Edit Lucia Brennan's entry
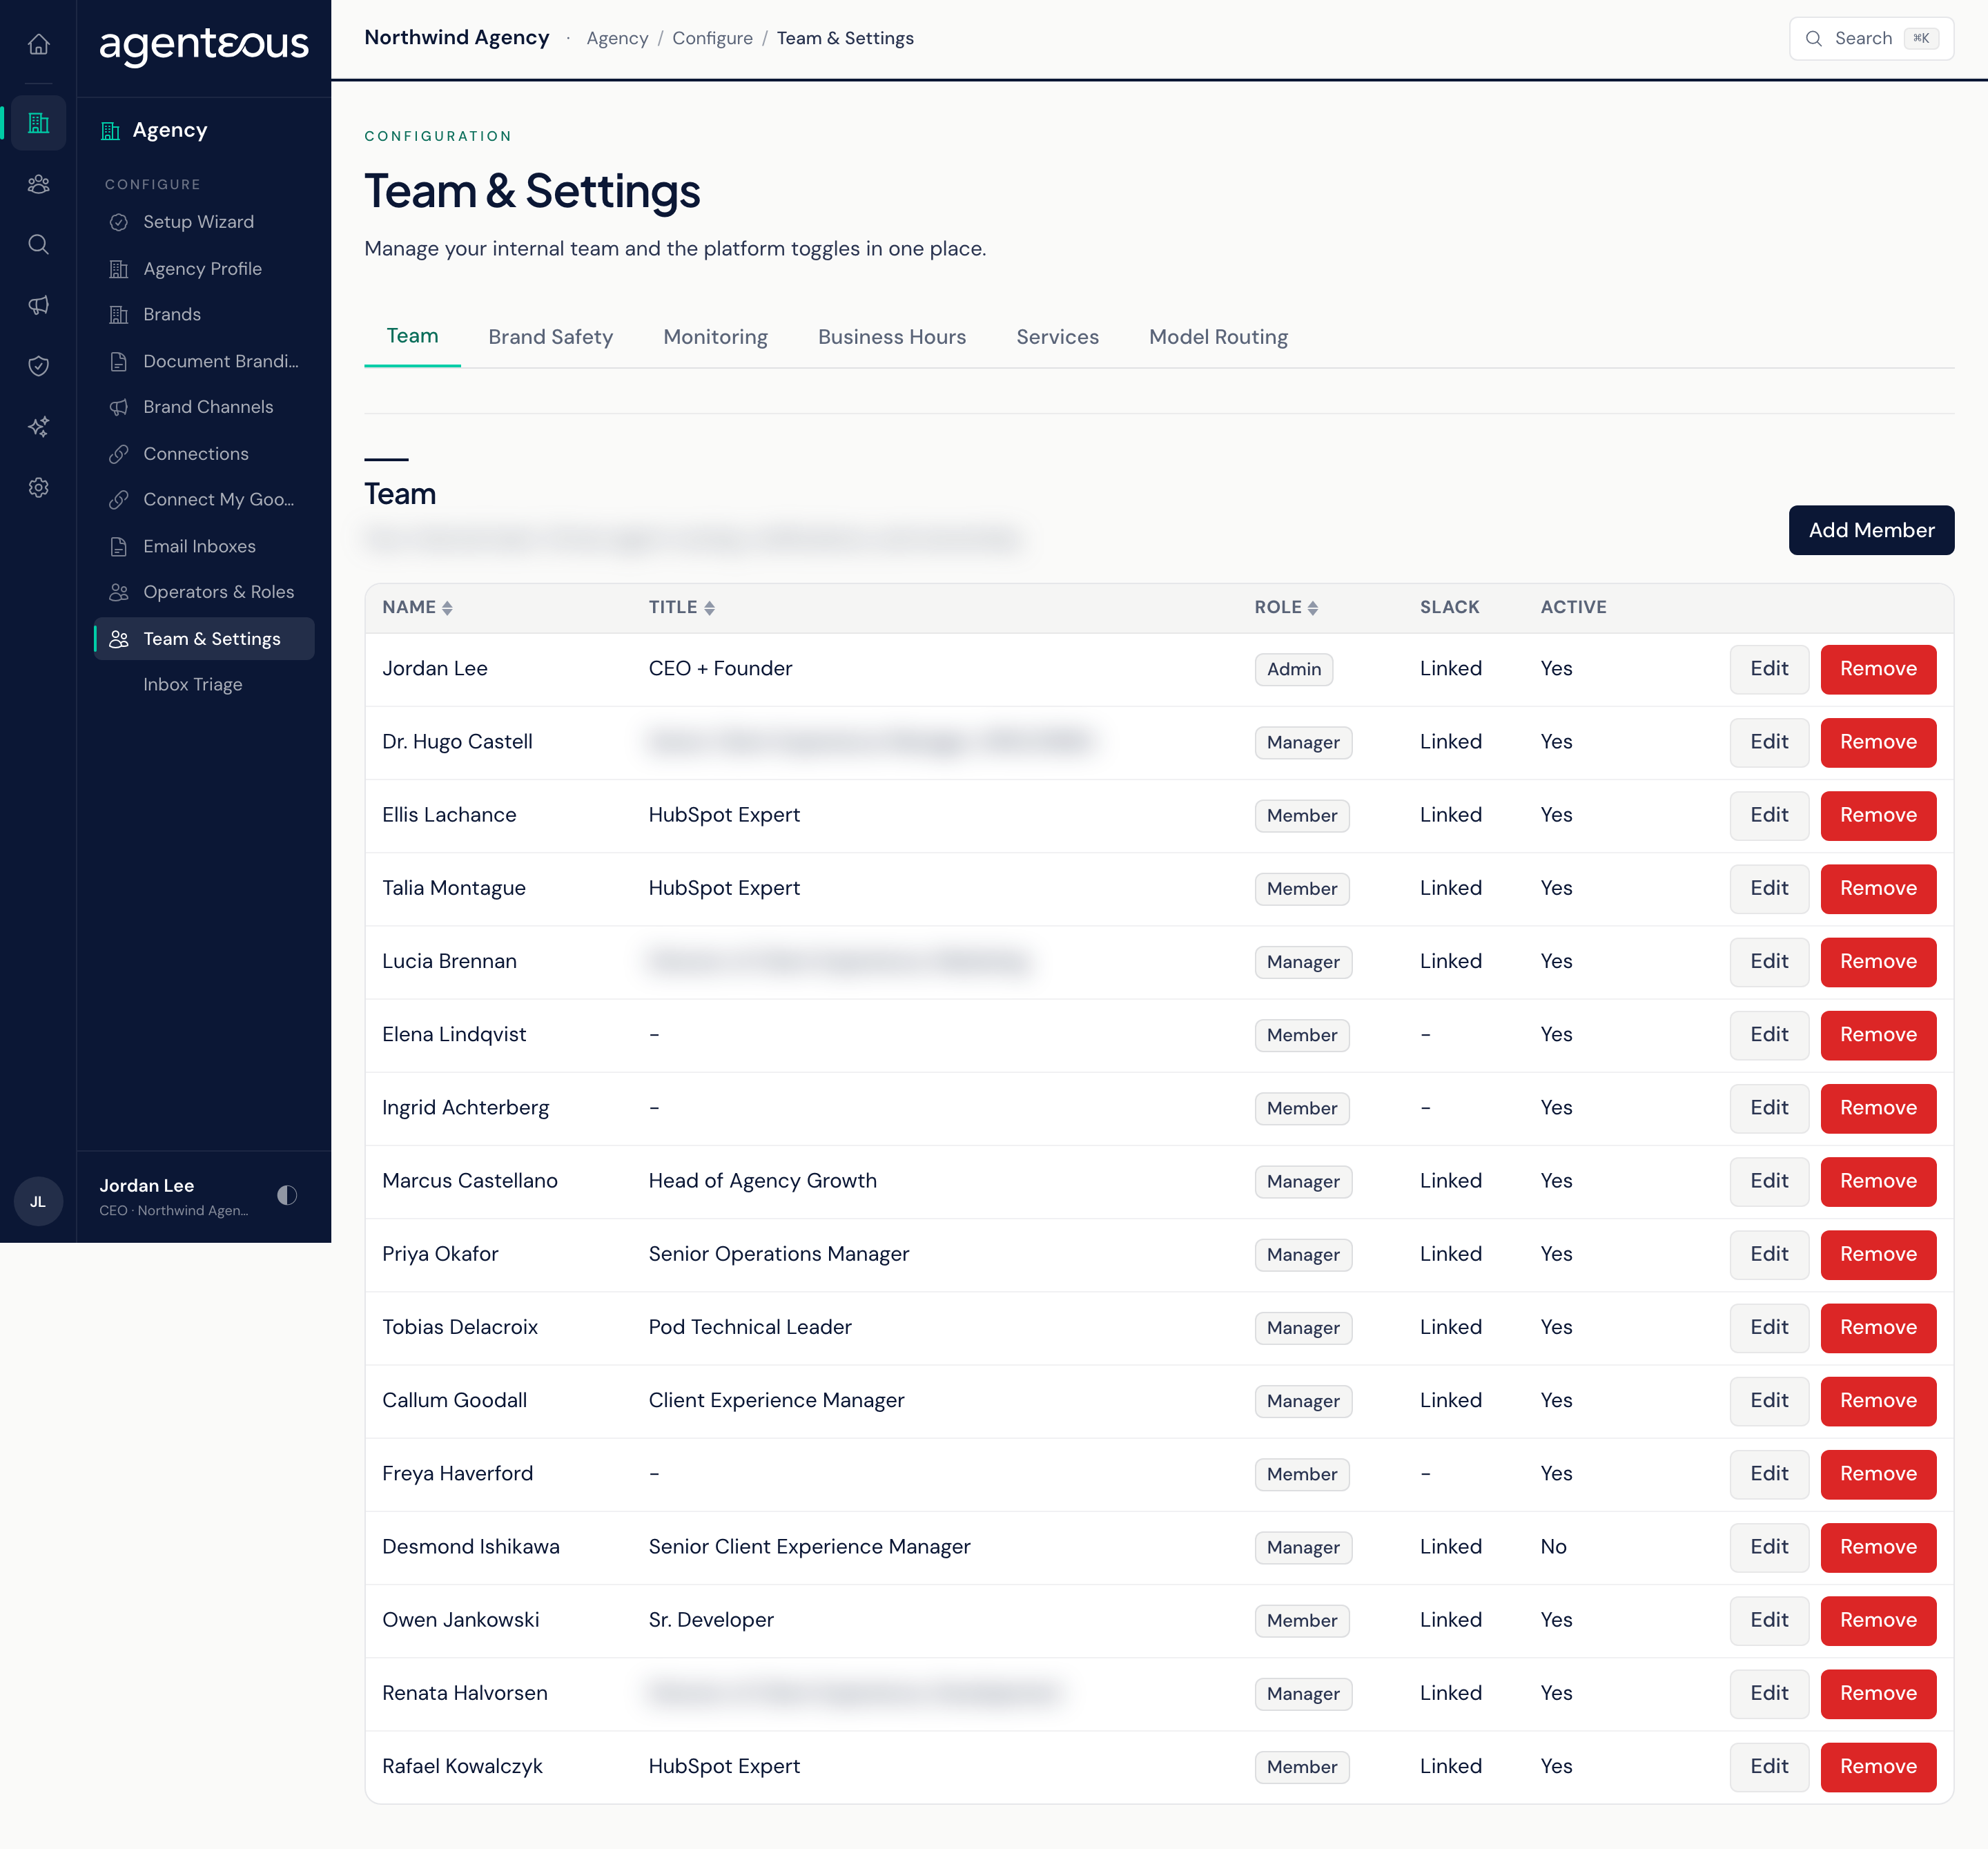This screenshot has width=1988, height=1849. pos(1769,962)
